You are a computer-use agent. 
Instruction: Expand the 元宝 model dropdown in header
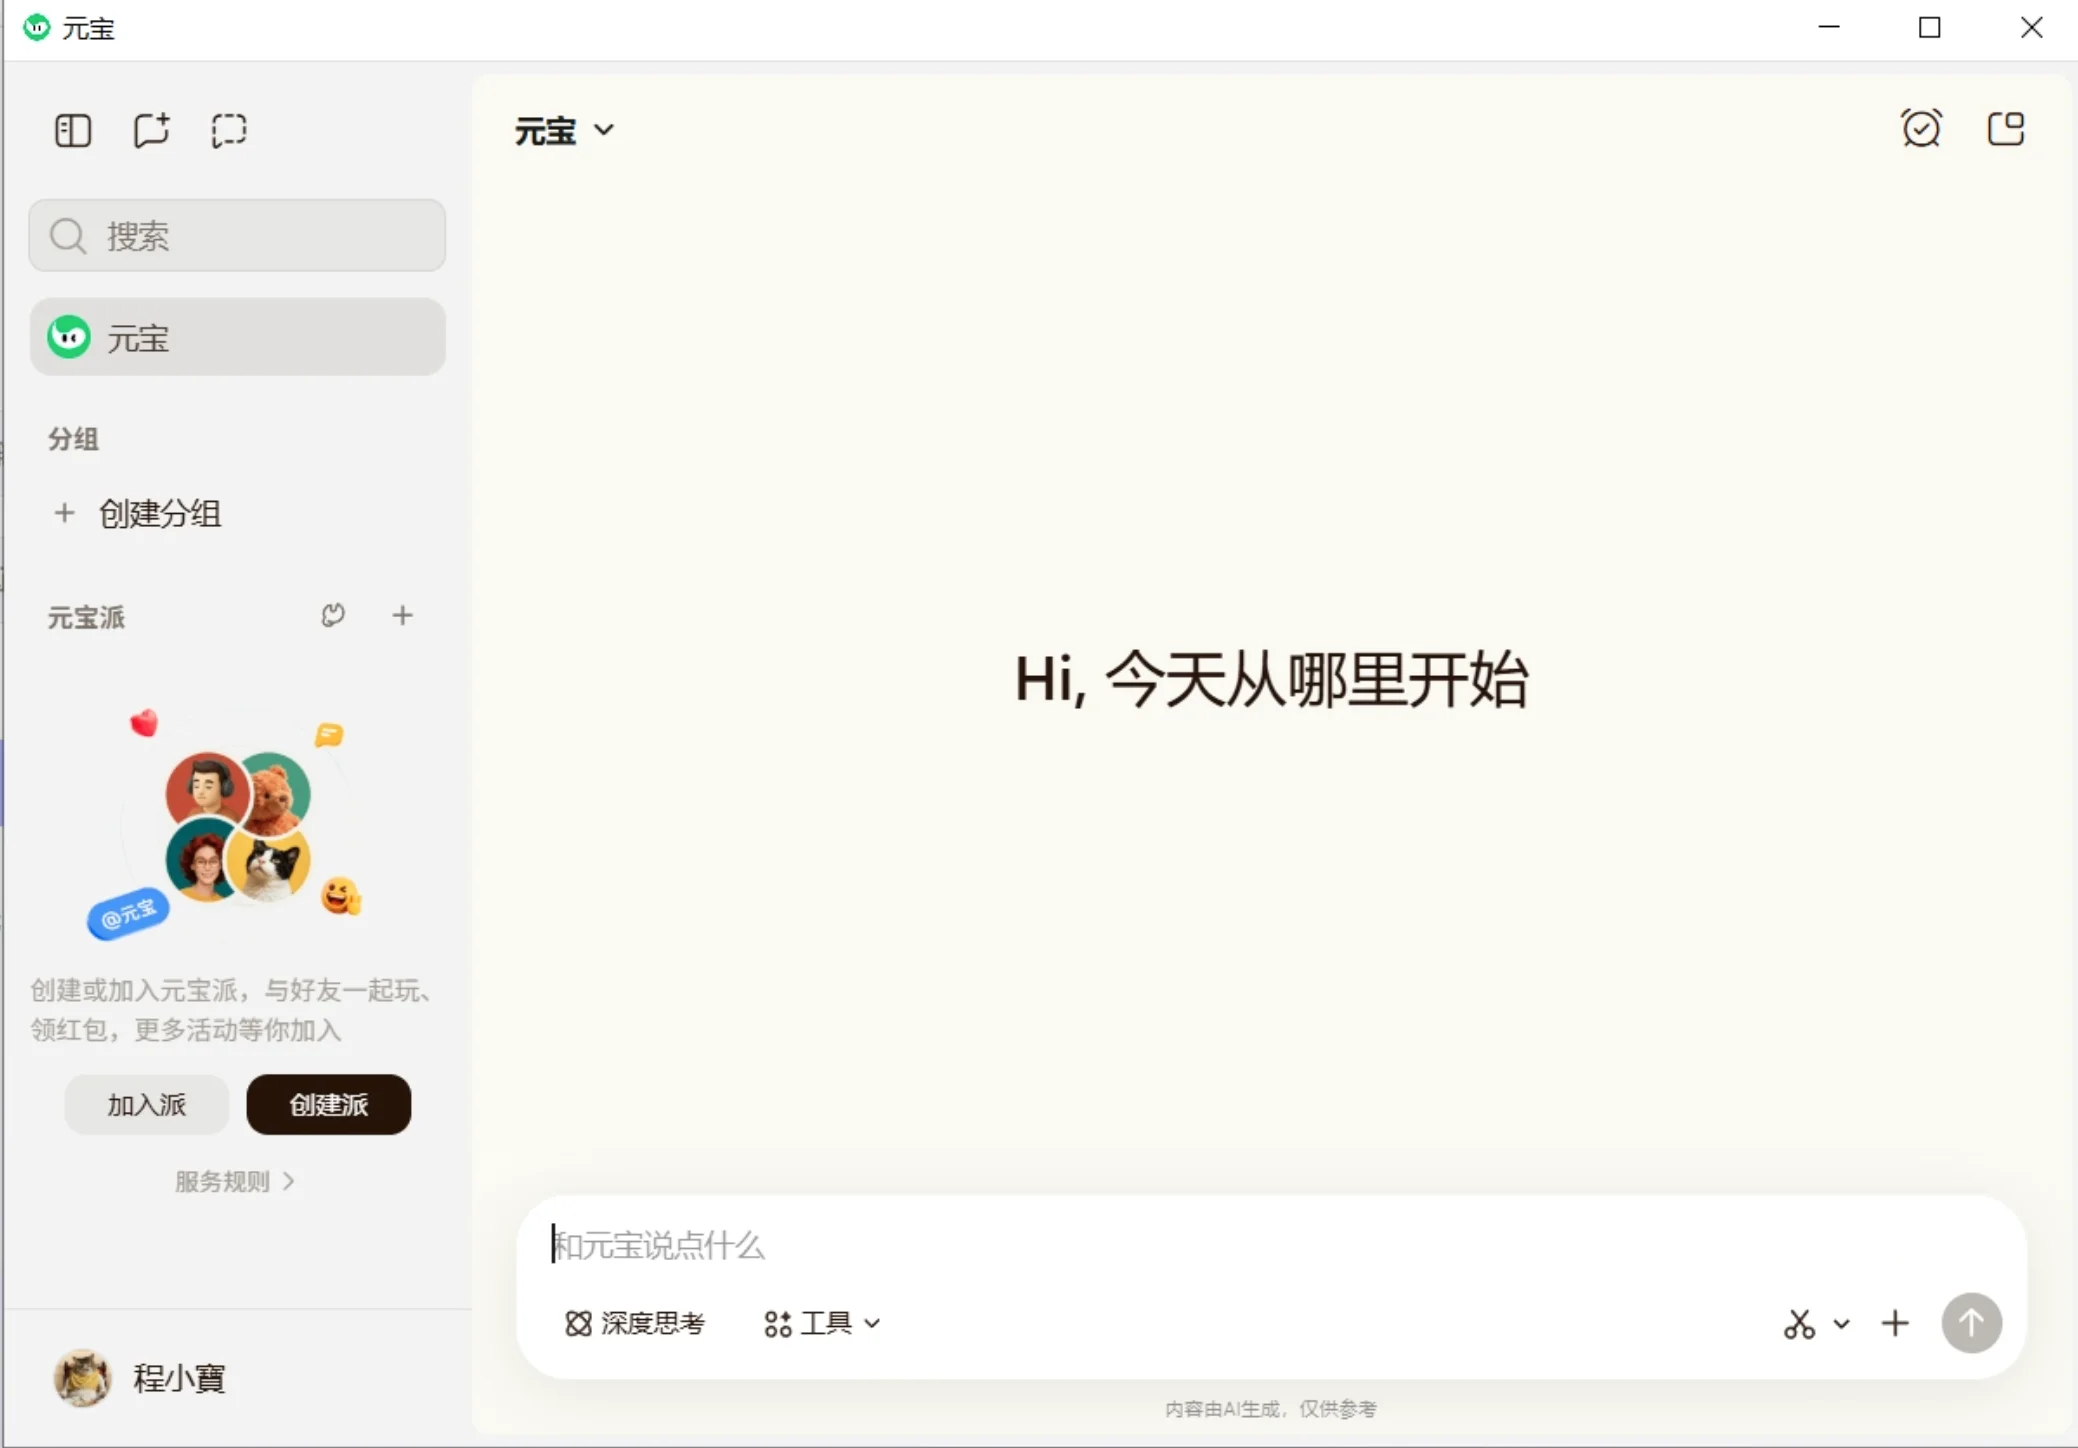point(565,131)
